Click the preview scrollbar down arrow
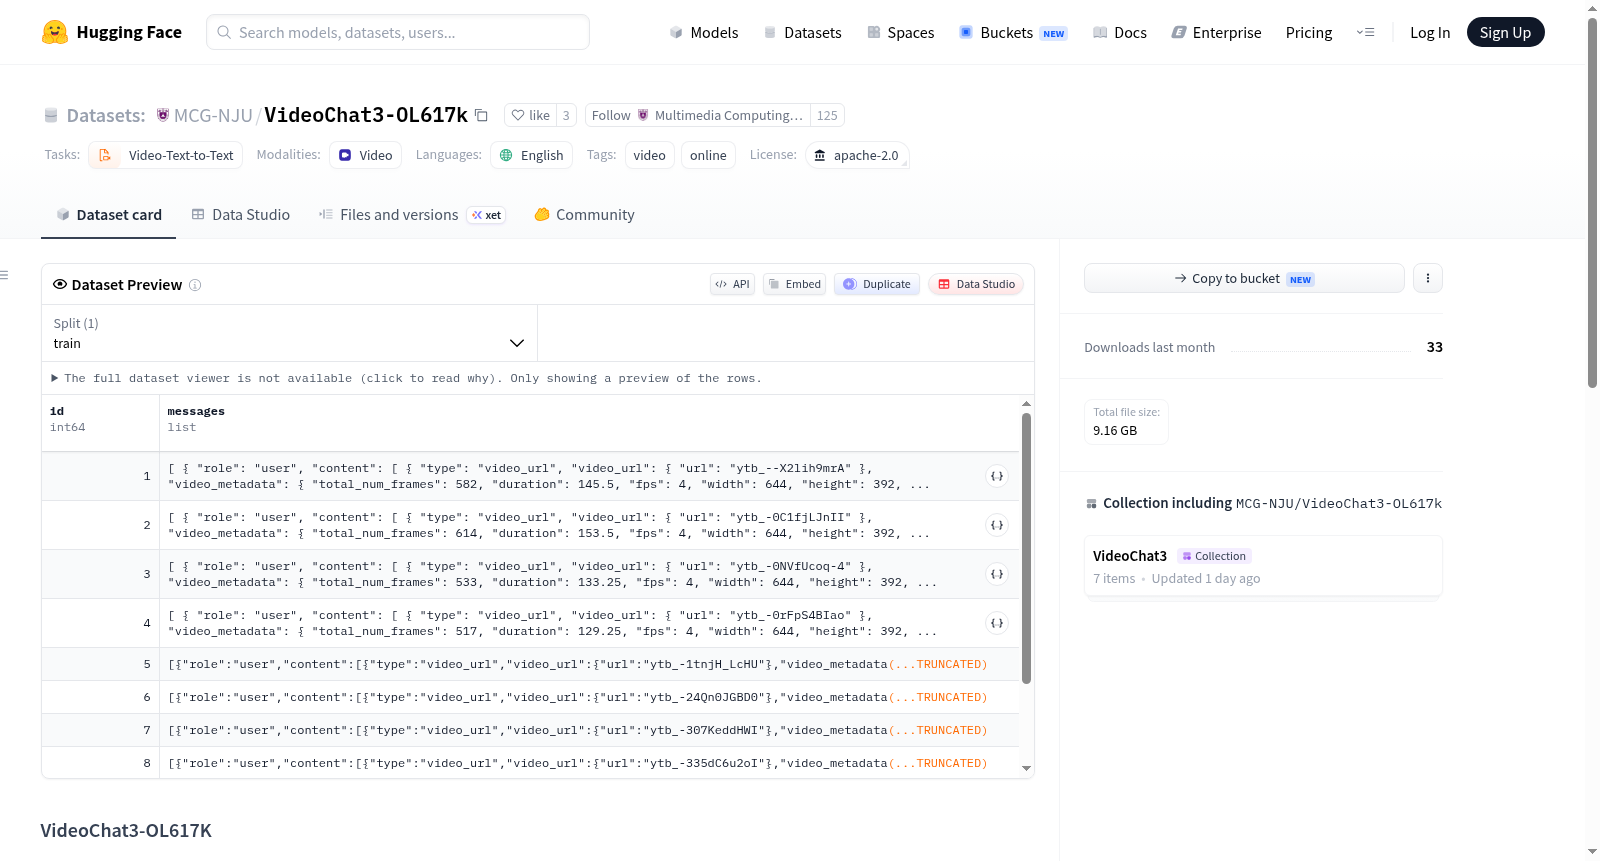This screenshot has width=1600, height=861. click(x=1026, y=769)
